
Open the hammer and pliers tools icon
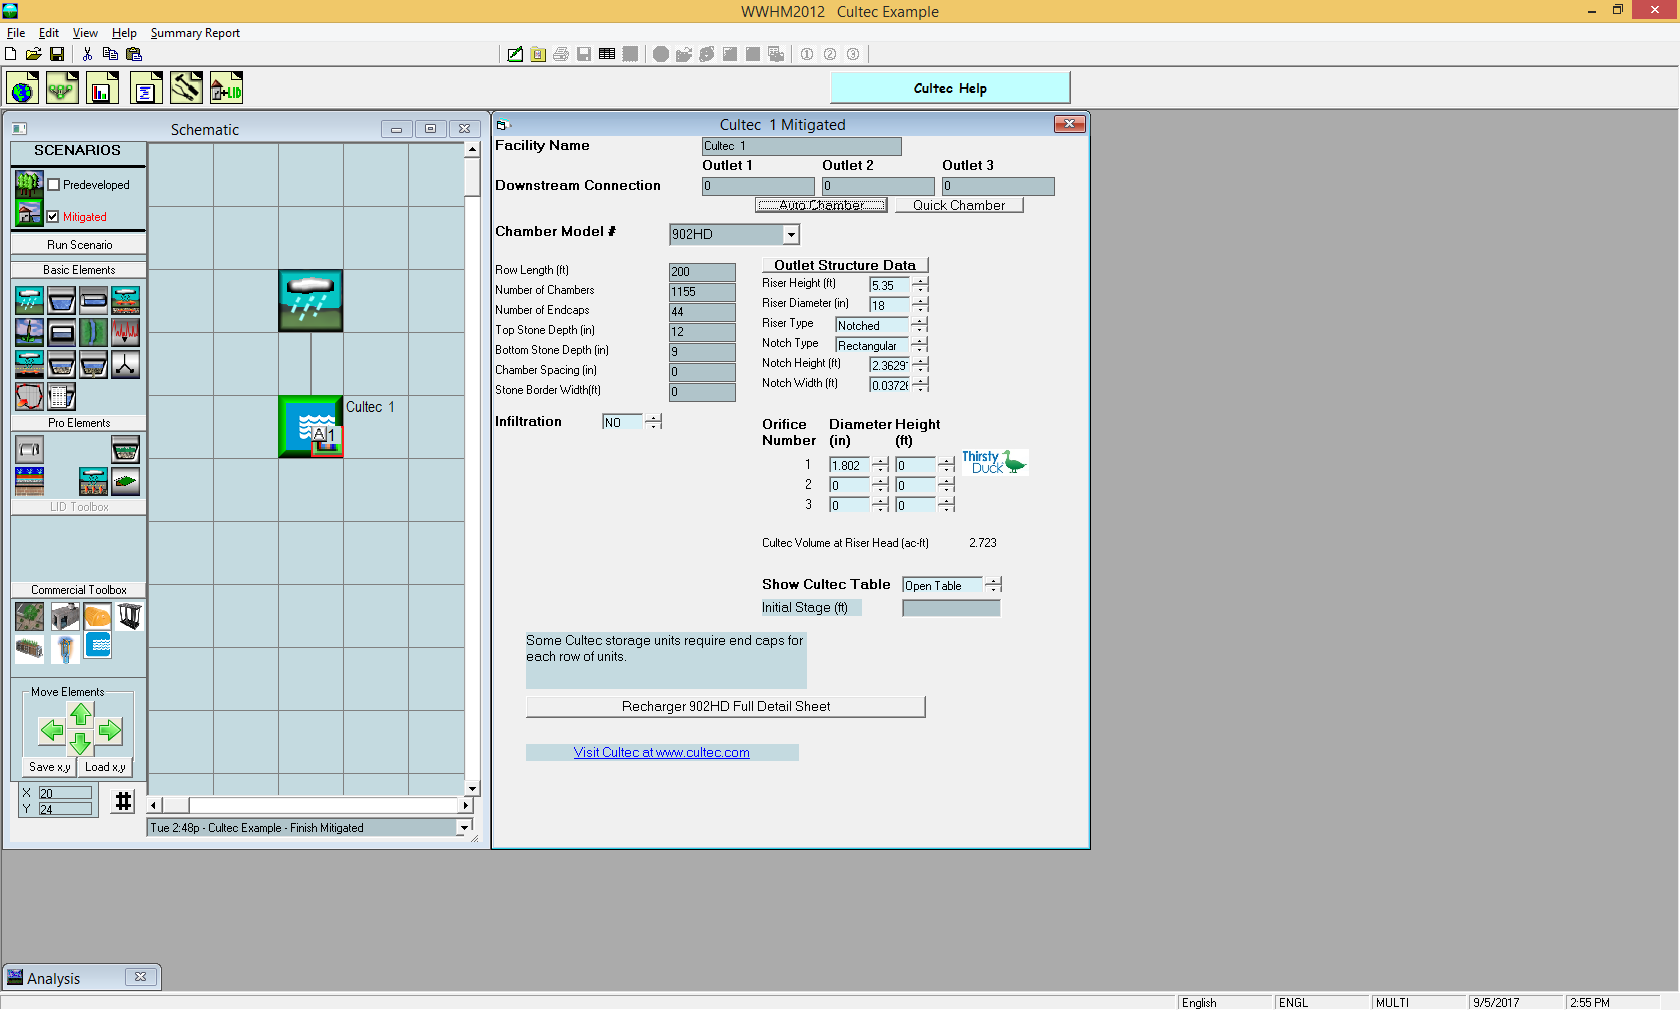click(186, 89)
